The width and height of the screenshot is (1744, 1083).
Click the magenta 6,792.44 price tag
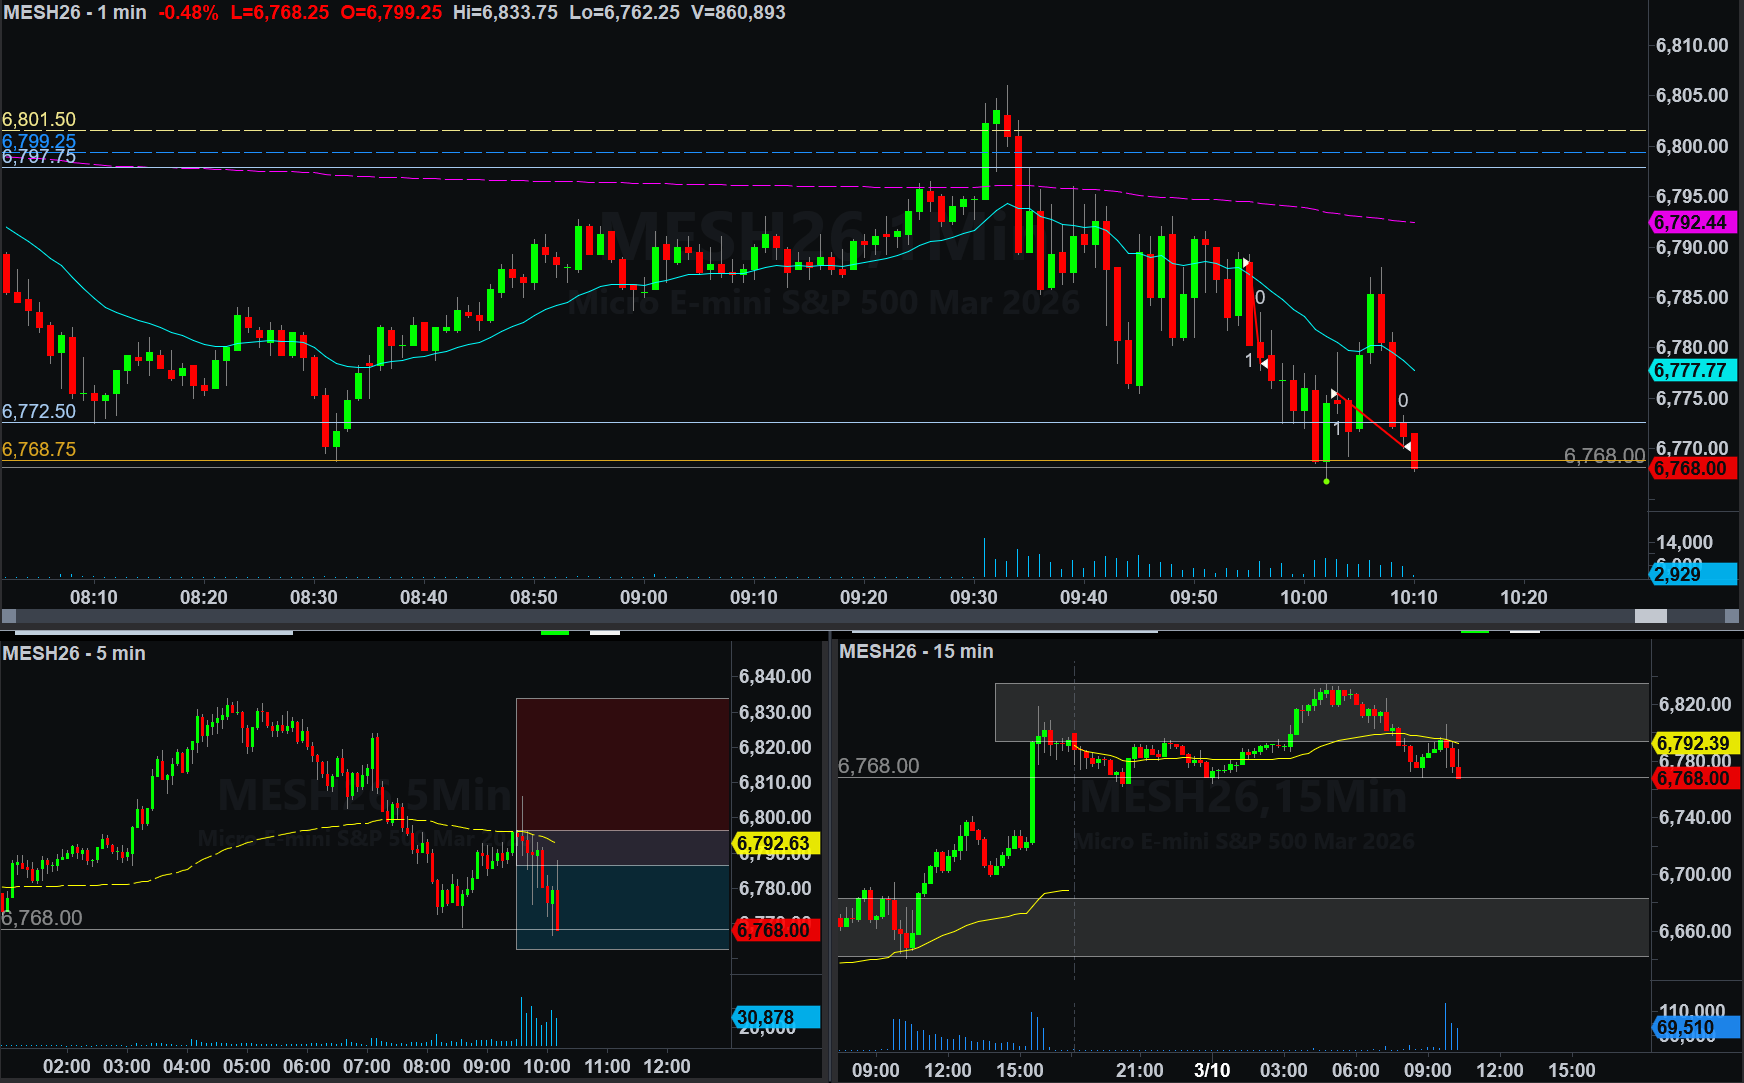pyautogui.click(x=1692, y=223)
